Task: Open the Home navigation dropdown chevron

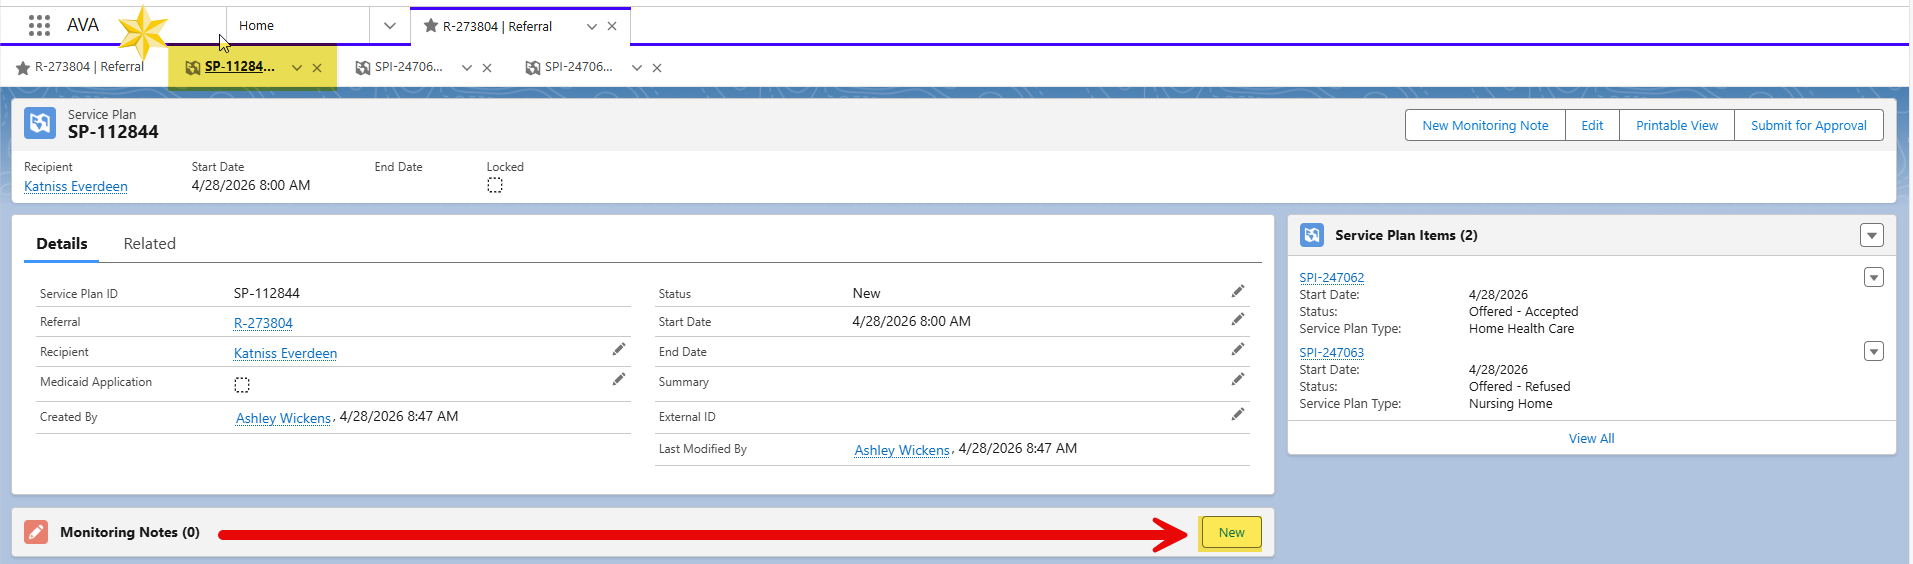Action: tap(390, 26)
